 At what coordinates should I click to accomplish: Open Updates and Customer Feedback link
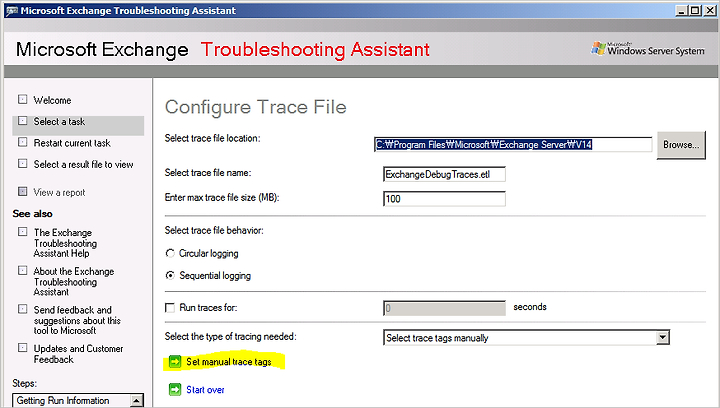pos(79,354)
